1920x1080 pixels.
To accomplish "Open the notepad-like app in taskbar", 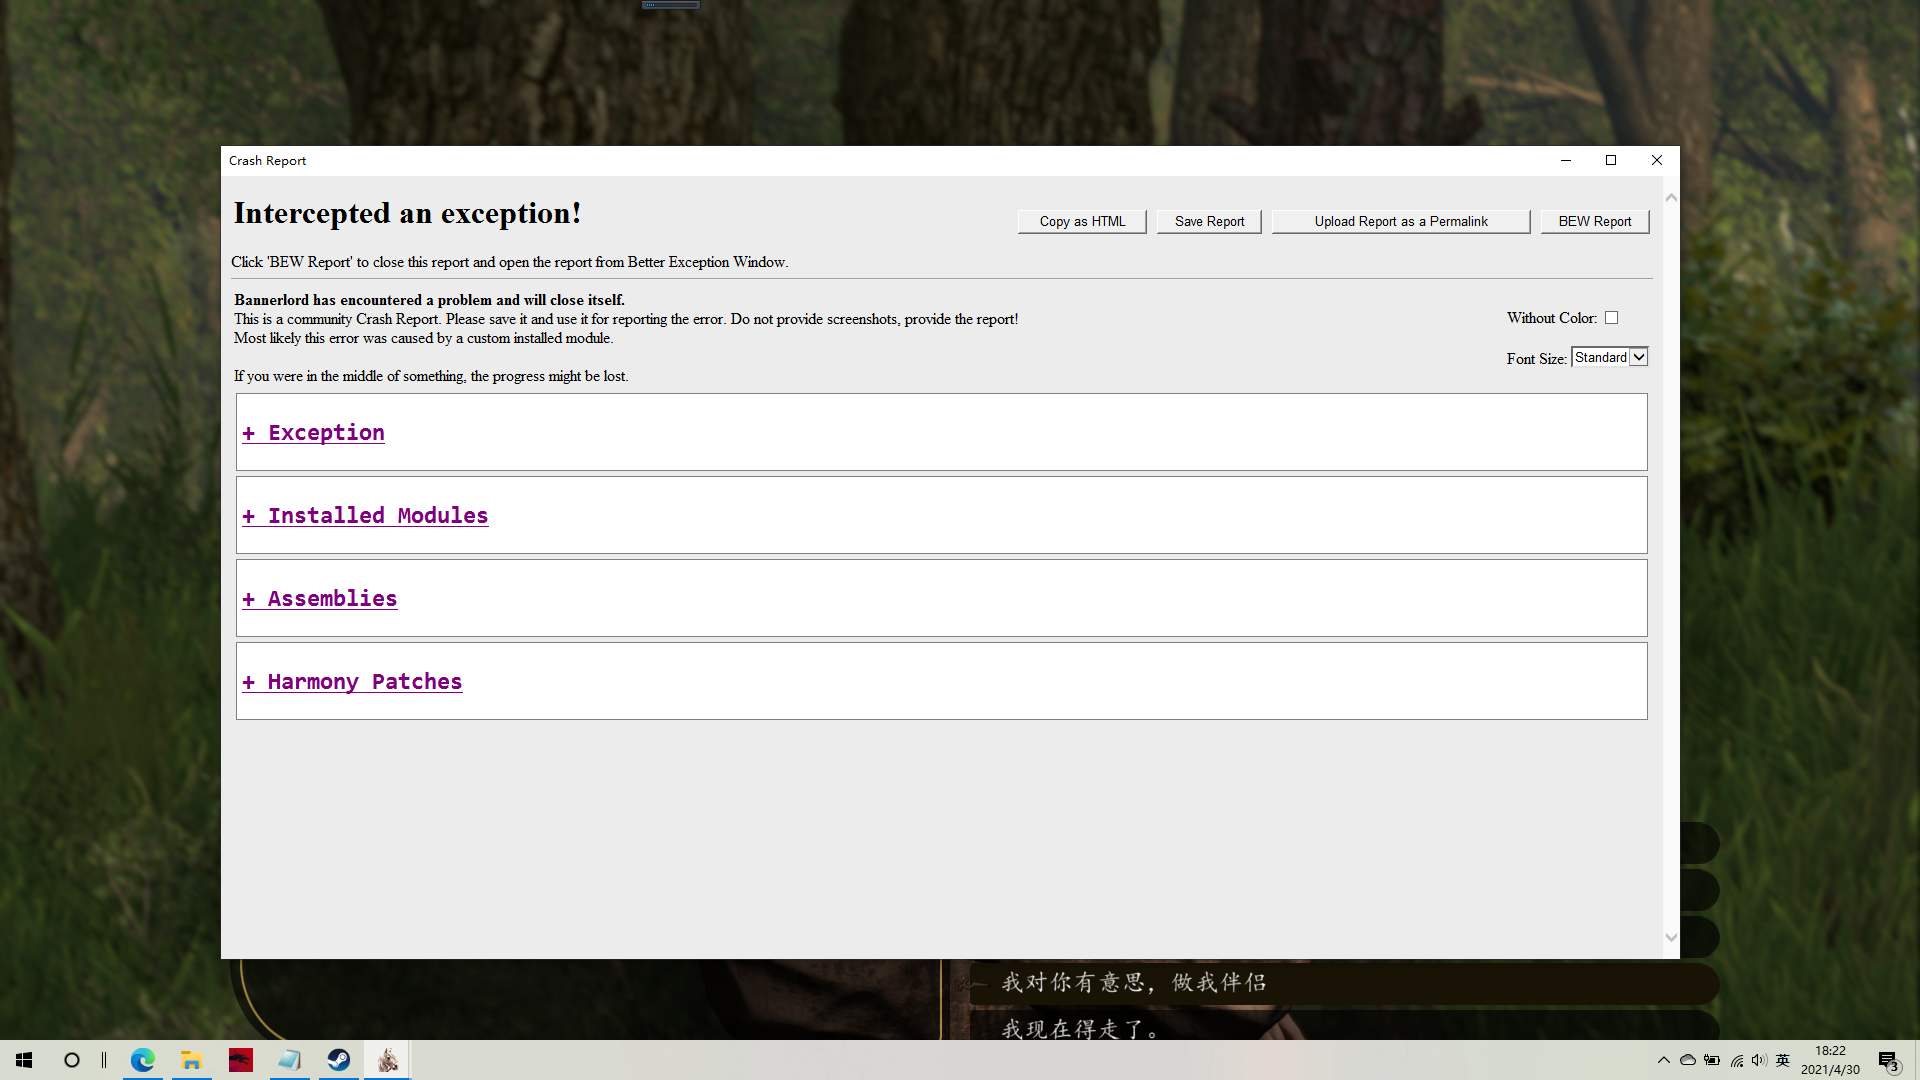I will point(290,1060).
